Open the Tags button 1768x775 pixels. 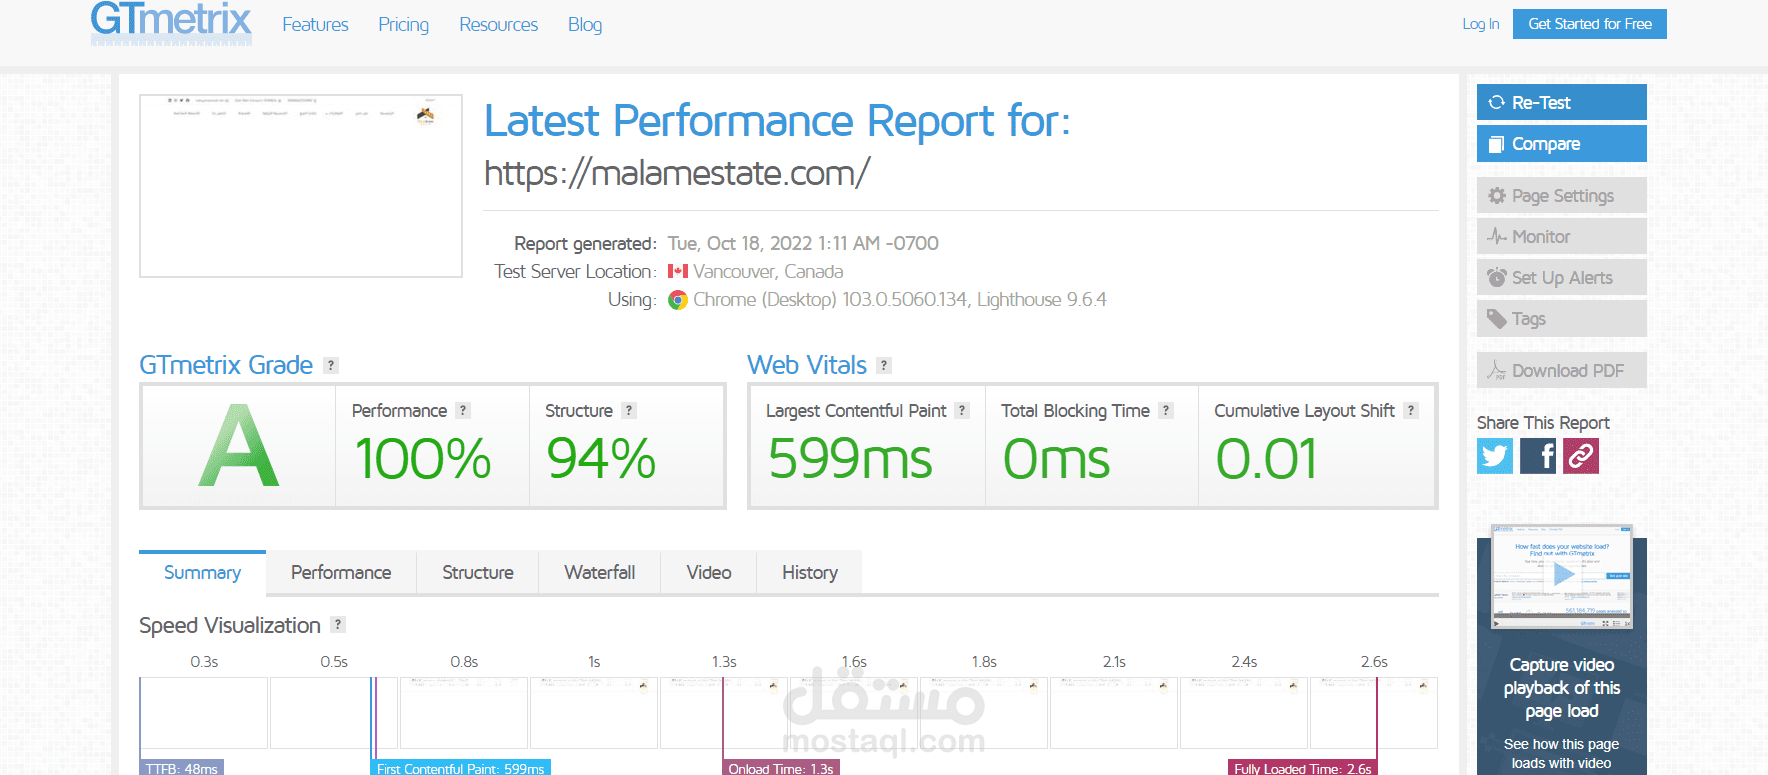tap(1562, 319)
